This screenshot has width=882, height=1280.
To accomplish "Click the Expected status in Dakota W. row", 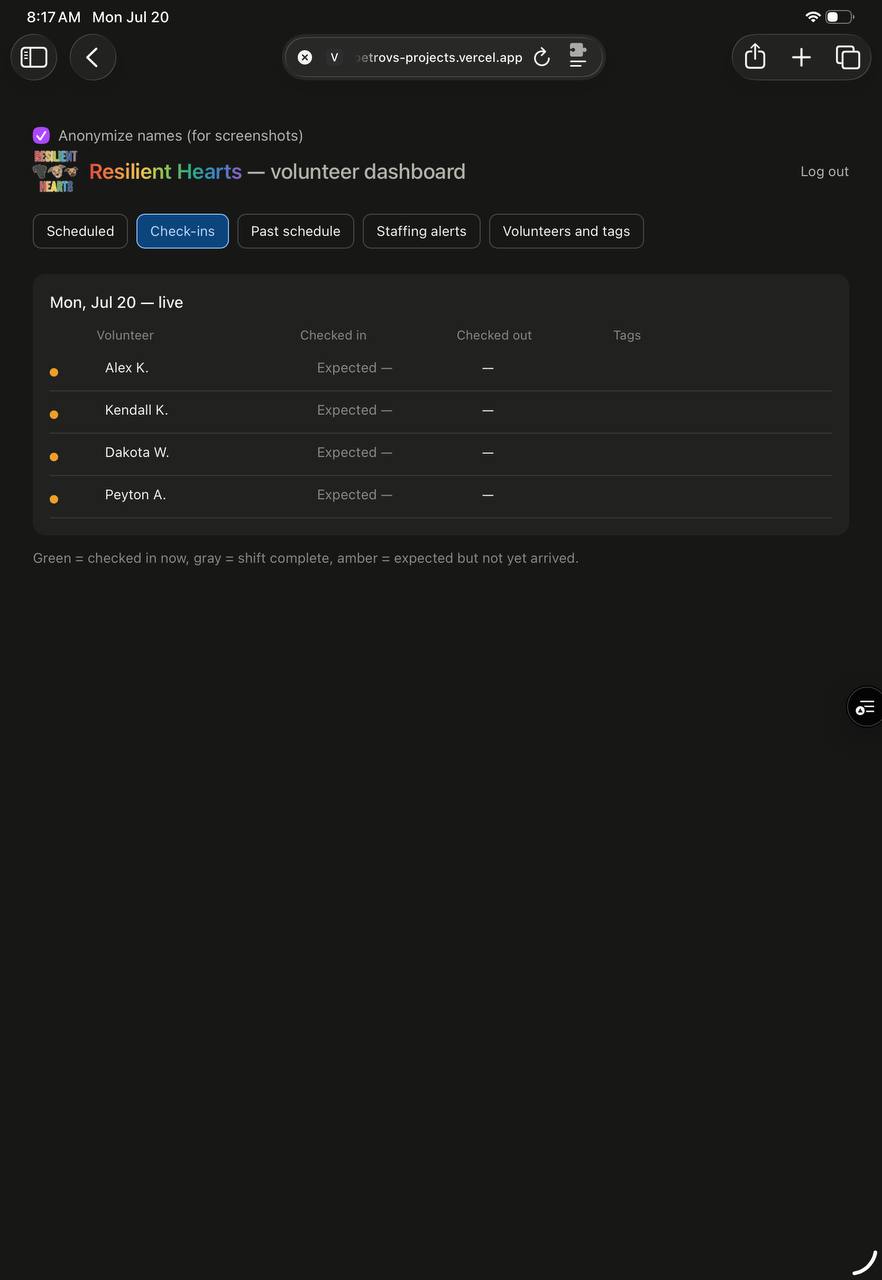I will tap(354, 452).
